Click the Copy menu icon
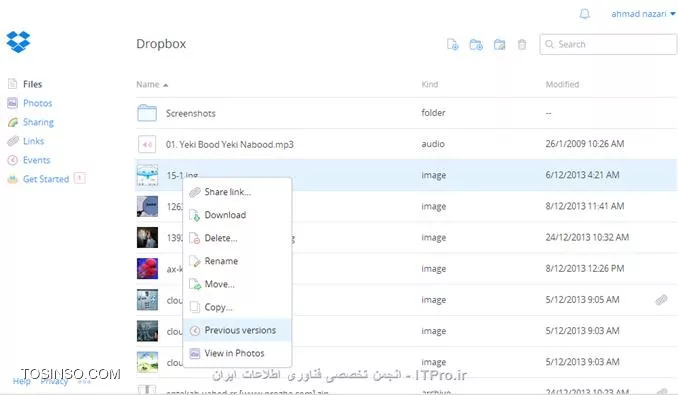The width and height of the screenshot is (678, 395). tap(195, 307)
